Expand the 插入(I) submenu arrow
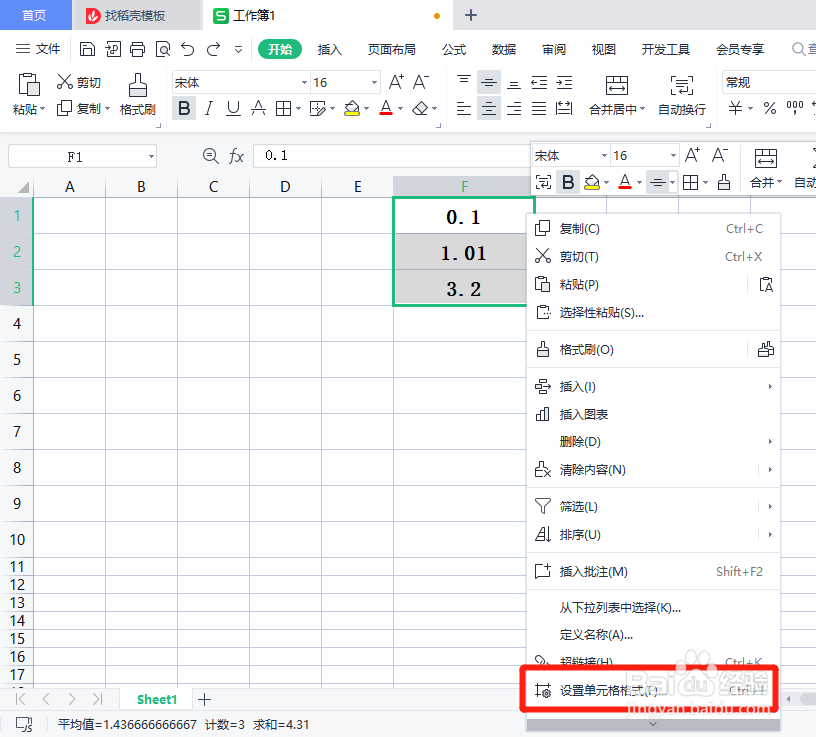The width and height of the screenshot is (816, 737). point(770,386)
